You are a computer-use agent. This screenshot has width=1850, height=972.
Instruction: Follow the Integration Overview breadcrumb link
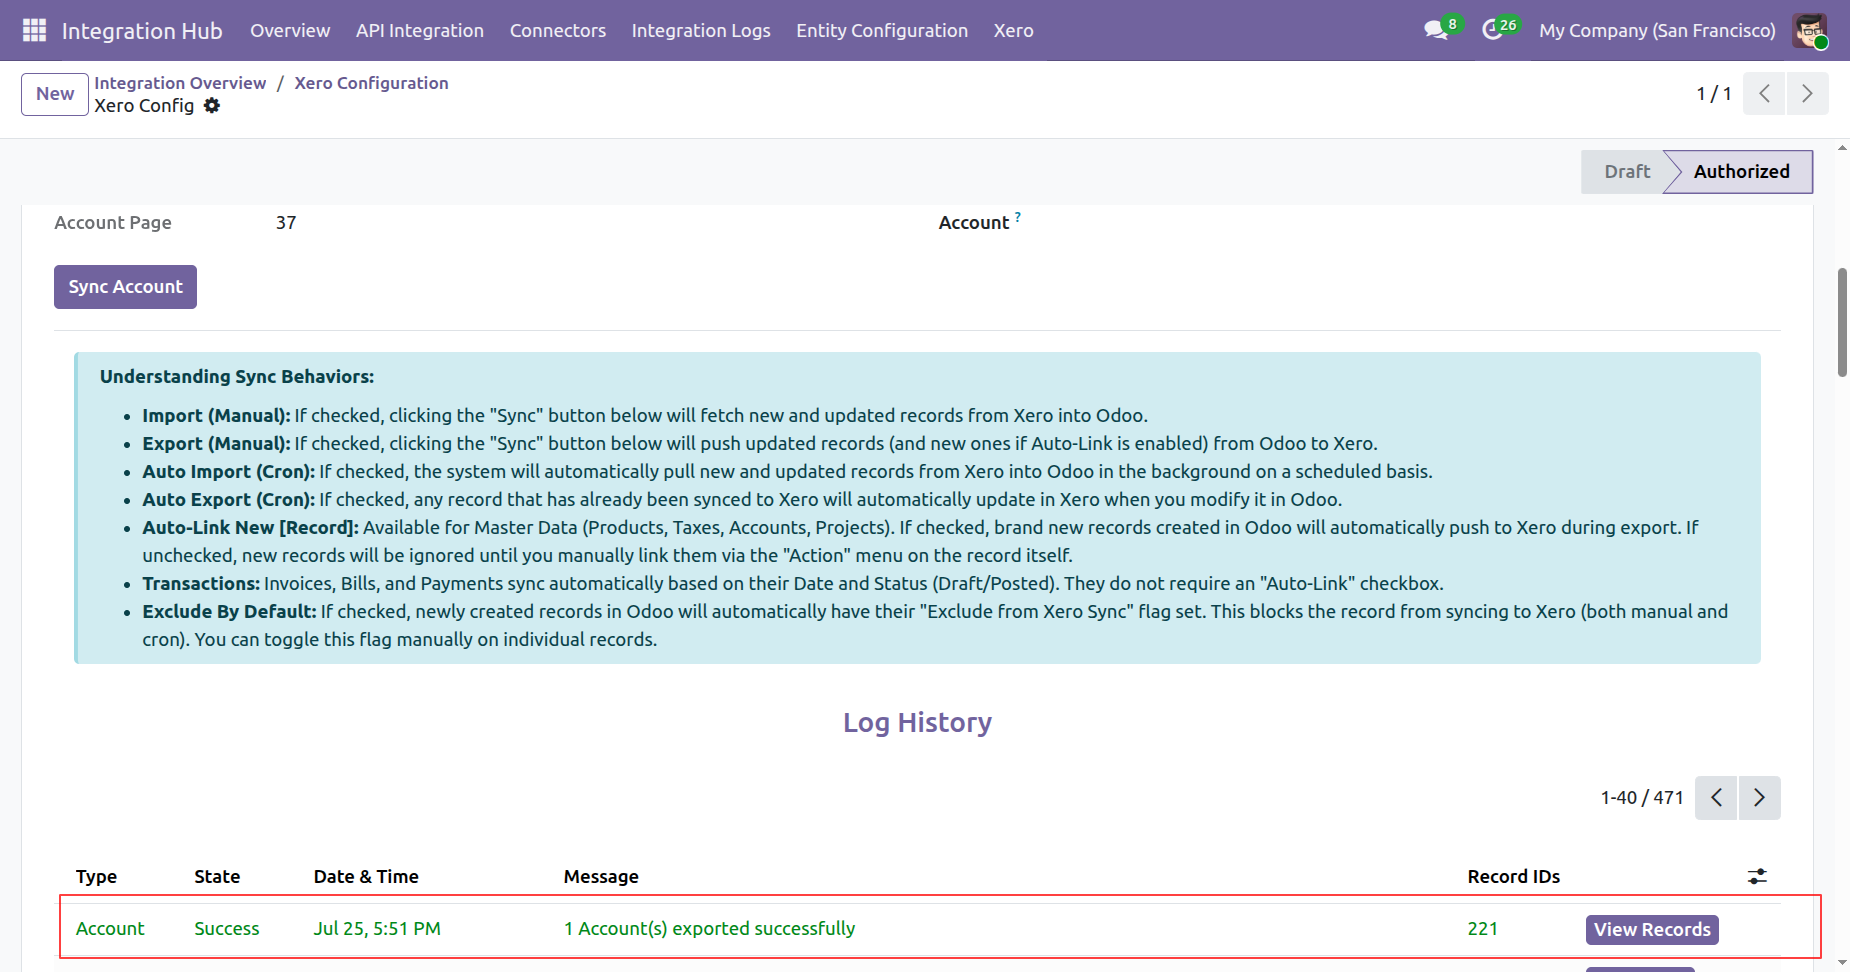tap(180, 83)
